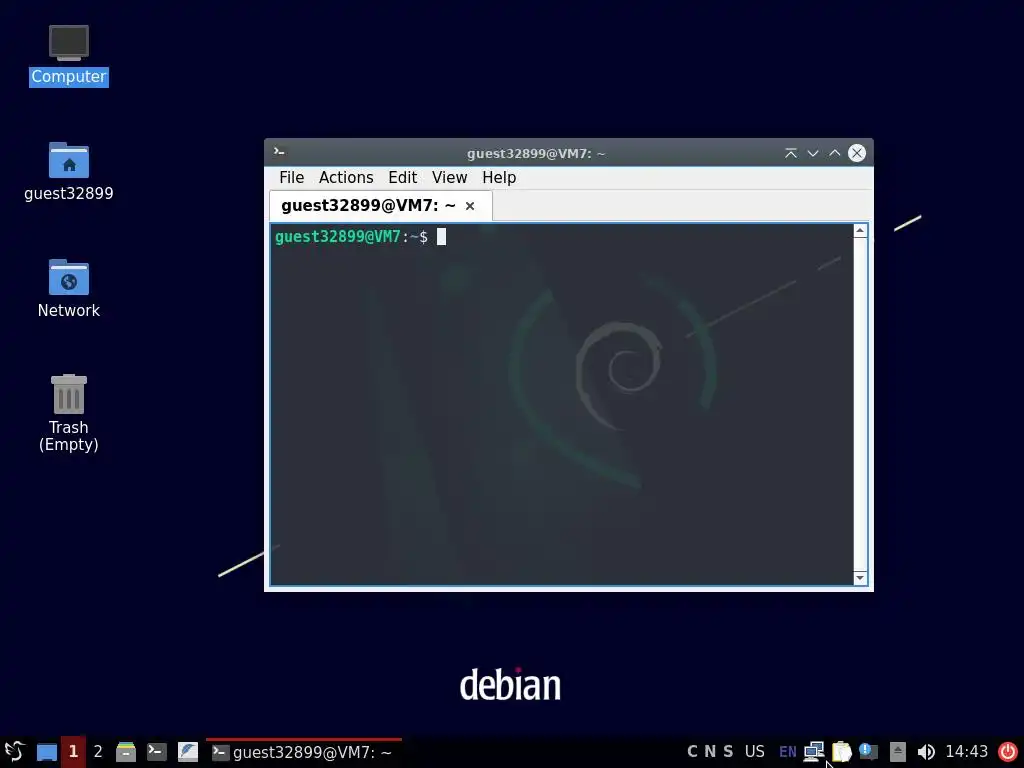The image size is (1024, 768).
Task: Open the Help menu
Action: click(x=499, y=178)
